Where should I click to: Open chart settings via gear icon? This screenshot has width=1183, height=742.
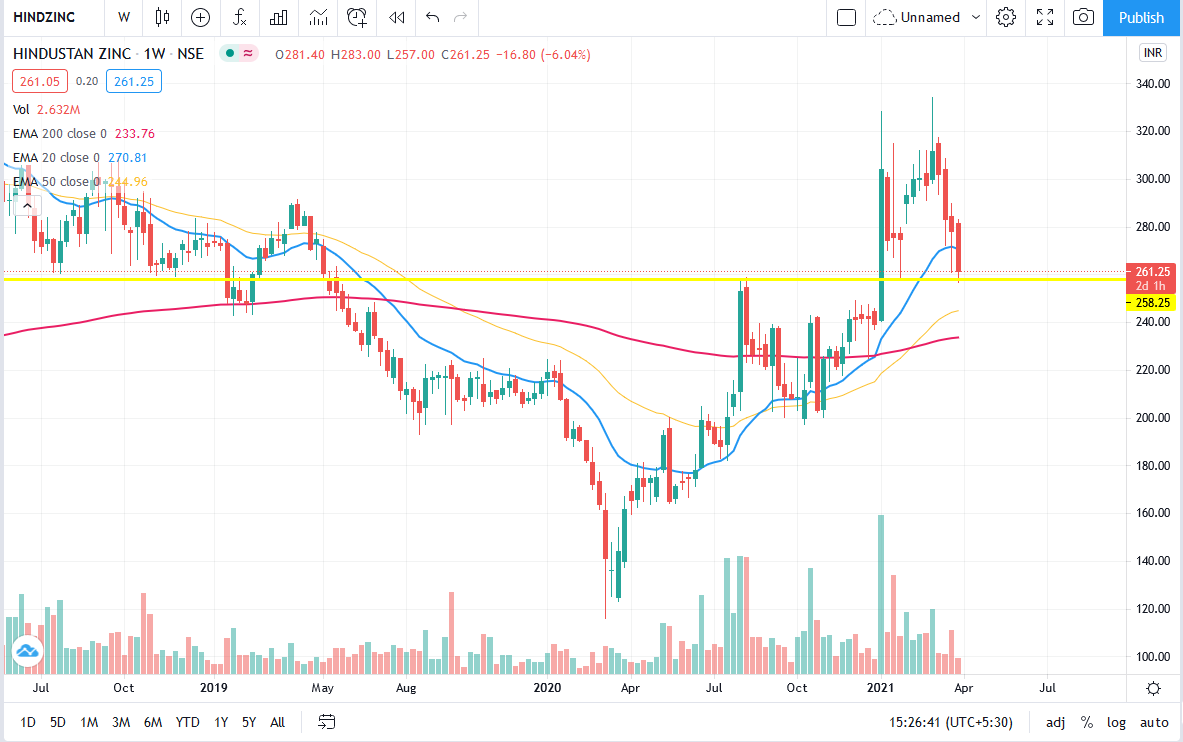coord(1006,18)
